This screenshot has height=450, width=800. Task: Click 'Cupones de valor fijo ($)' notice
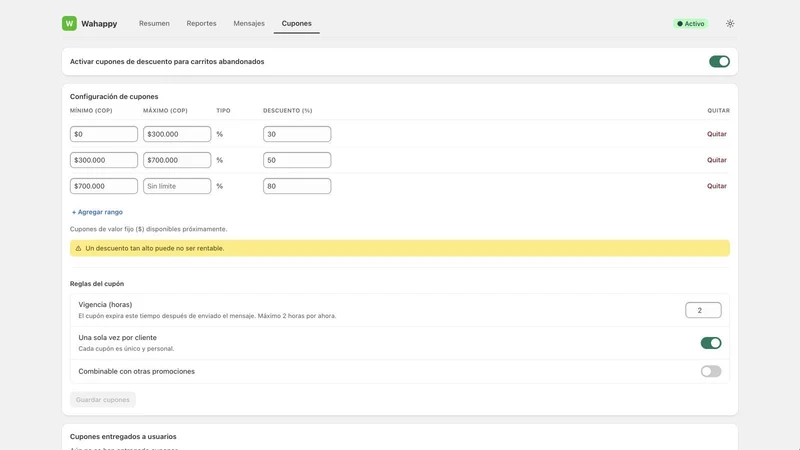click(x=148, y=229)
